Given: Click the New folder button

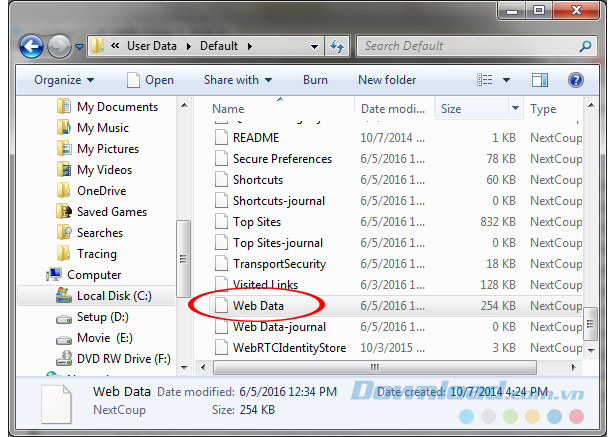Looking at the screenshot, I should (x=387, y=80).
